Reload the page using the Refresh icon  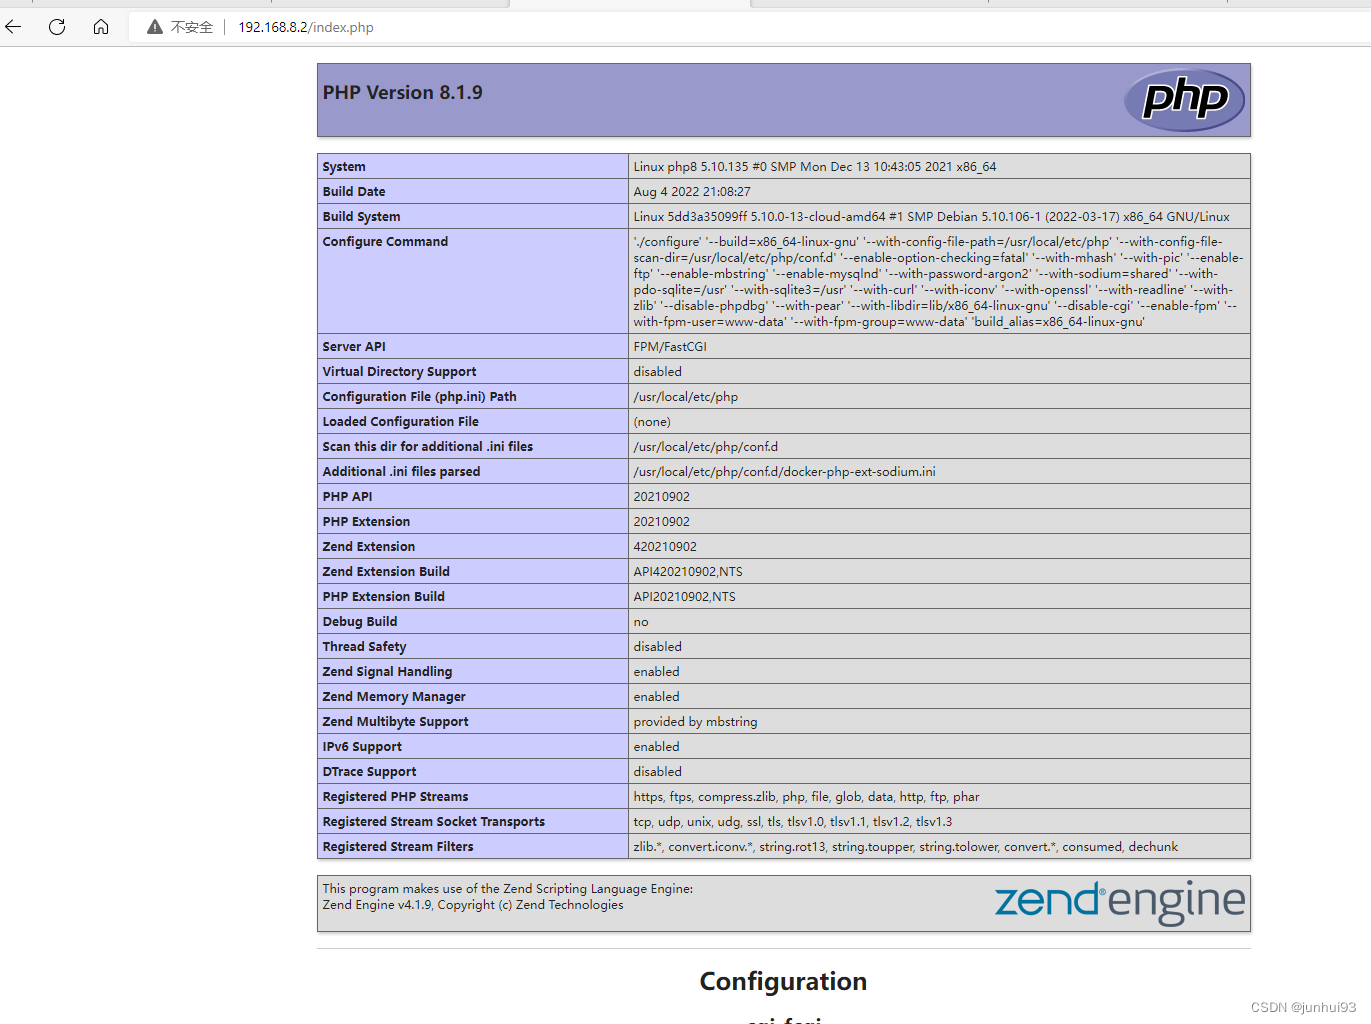[x=57, y=27]
